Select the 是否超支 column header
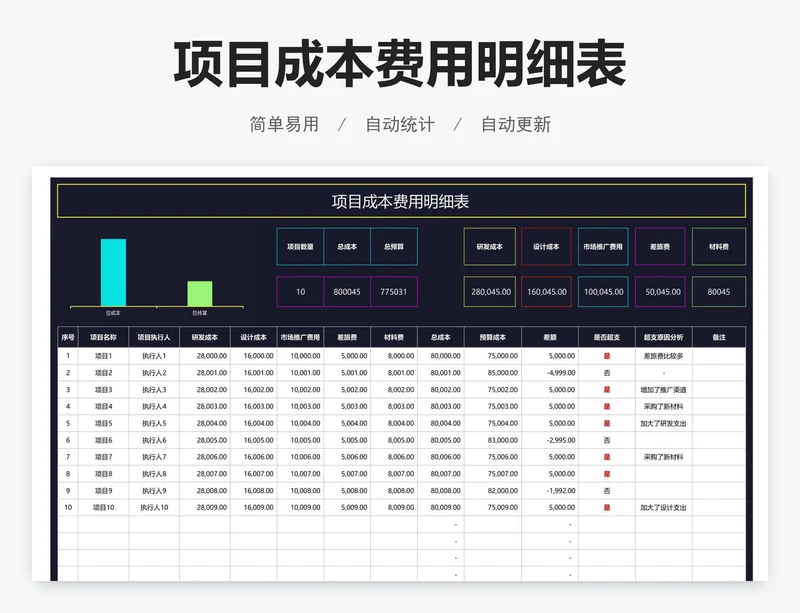Viewport: 800px width, 613px height. tap(607, 337)
